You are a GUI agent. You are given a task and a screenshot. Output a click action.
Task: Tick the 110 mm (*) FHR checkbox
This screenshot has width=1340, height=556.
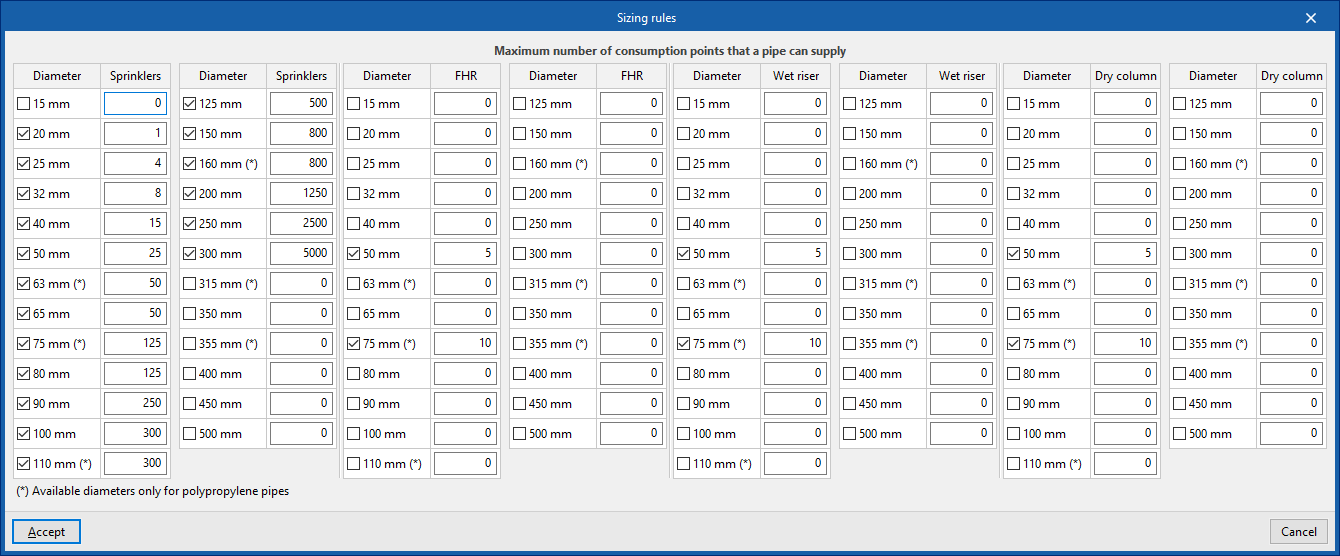point(354,464)
